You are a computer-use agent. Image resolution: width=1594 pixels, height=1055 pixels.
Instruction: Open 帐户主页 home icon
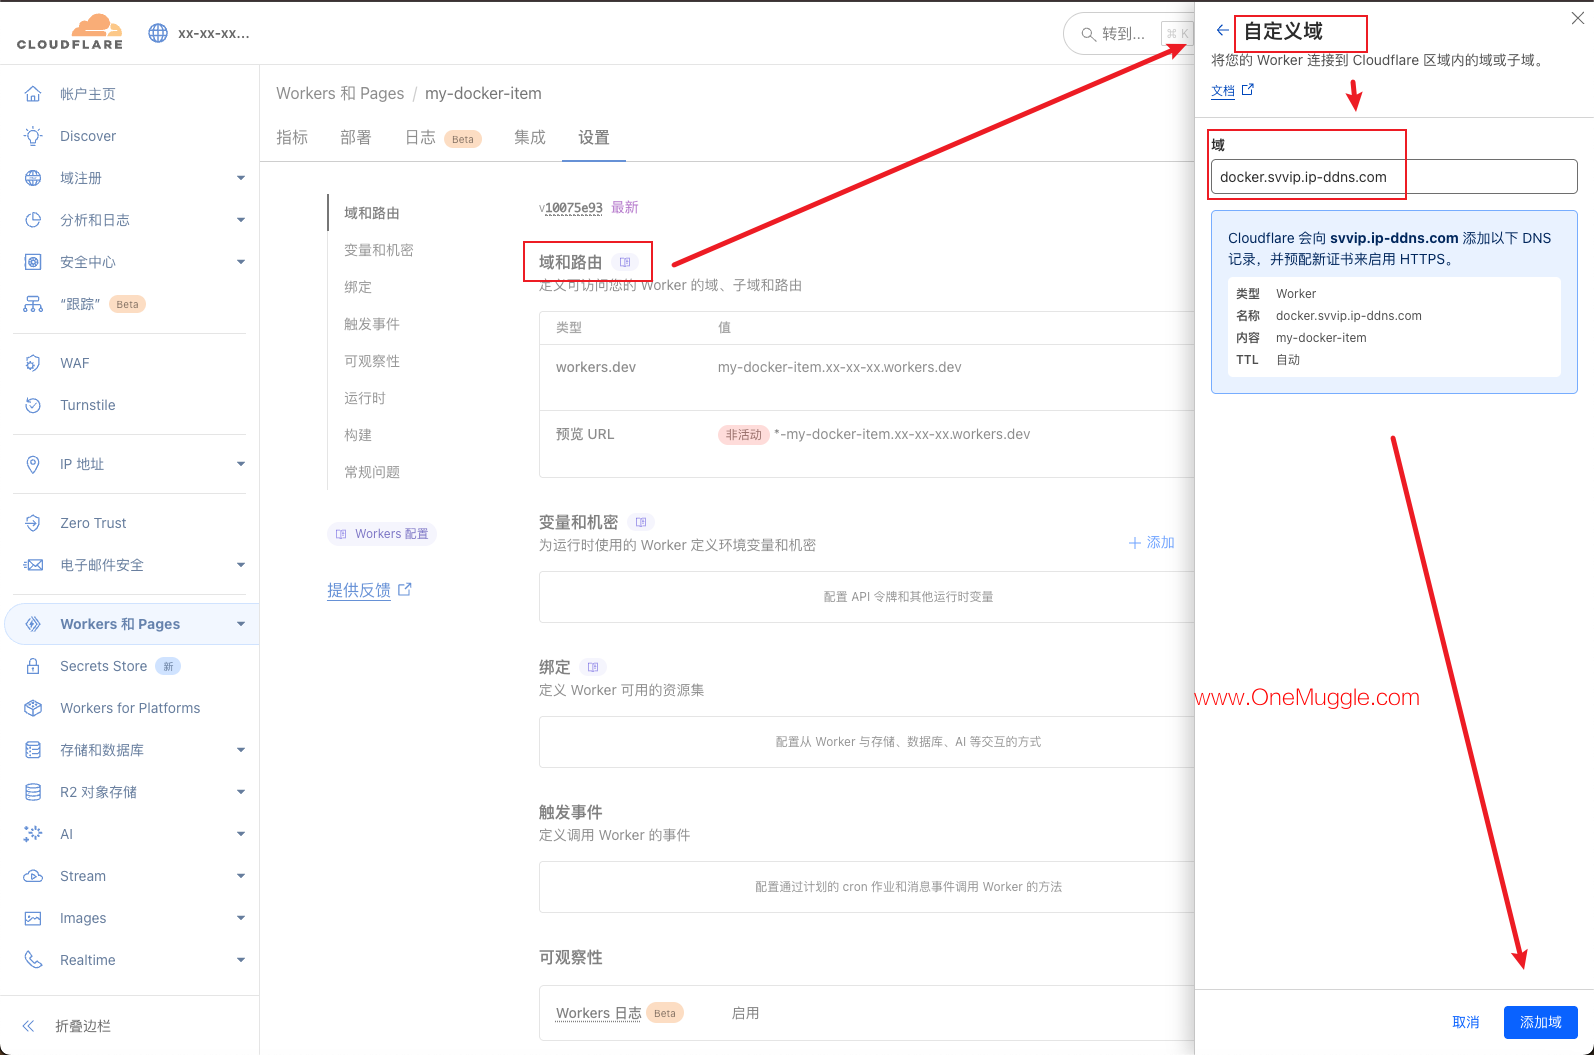click(x=33, y=94)
